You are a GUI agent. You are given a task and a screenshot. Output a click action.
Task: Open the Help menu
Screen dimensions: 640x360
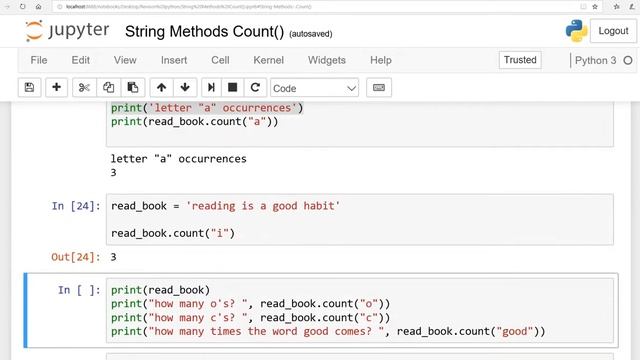[380, 60]
